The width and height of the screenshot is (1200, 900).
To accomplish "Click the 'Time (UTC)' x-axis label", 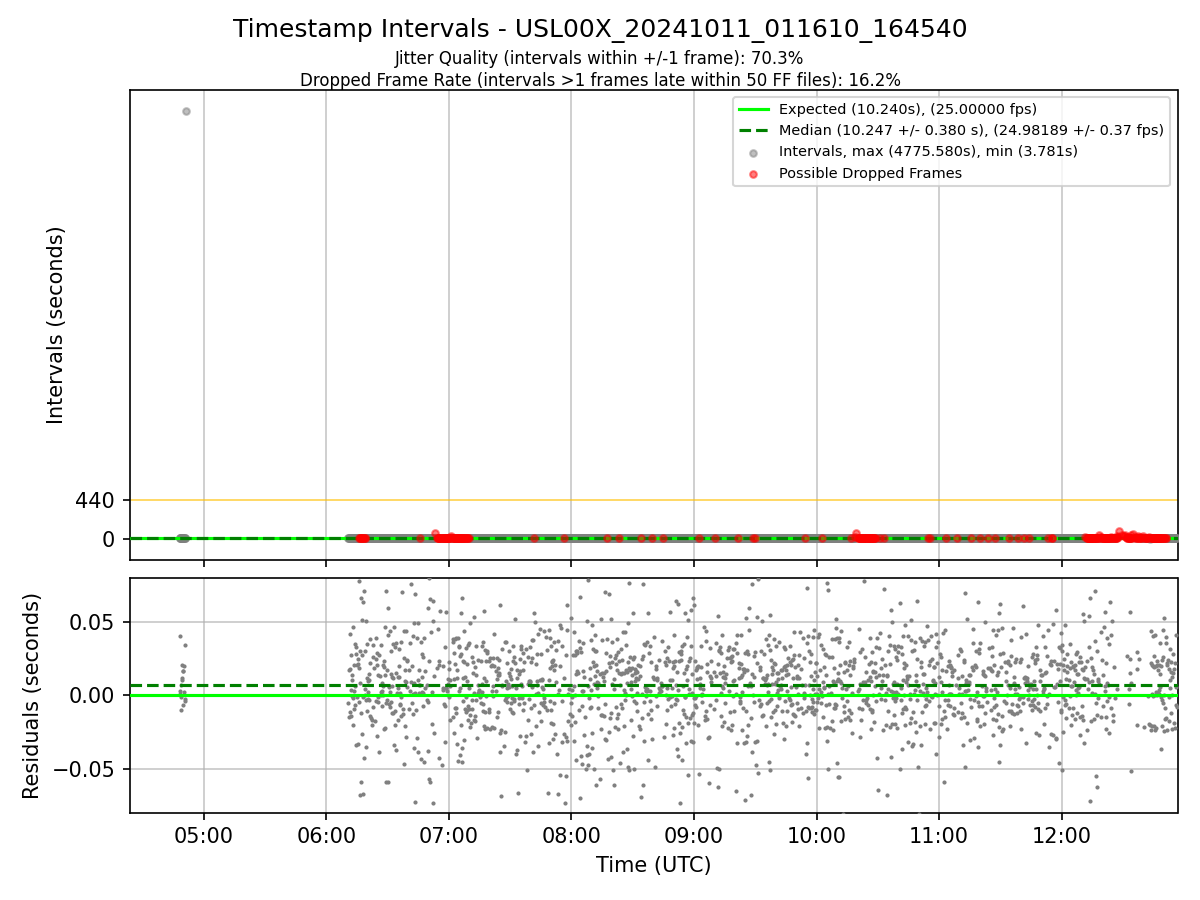I will click(x=653, y=865).
